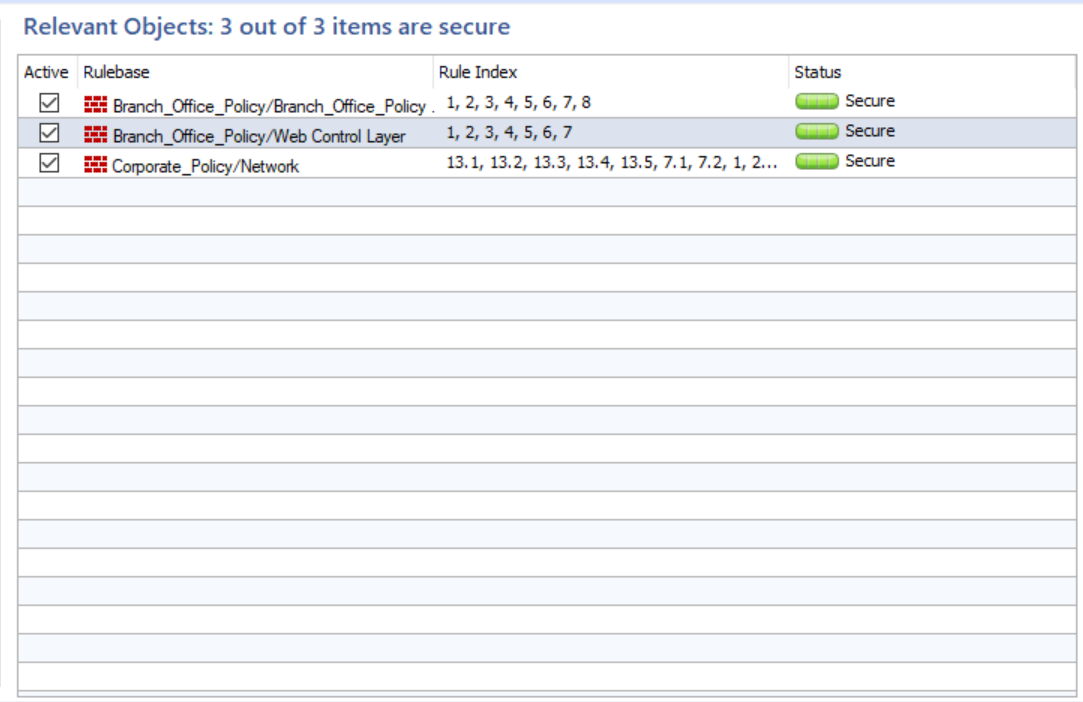1083x702 pixels.
Task: Sort the table by Rule Index column
Action: (x=477, y=71)
